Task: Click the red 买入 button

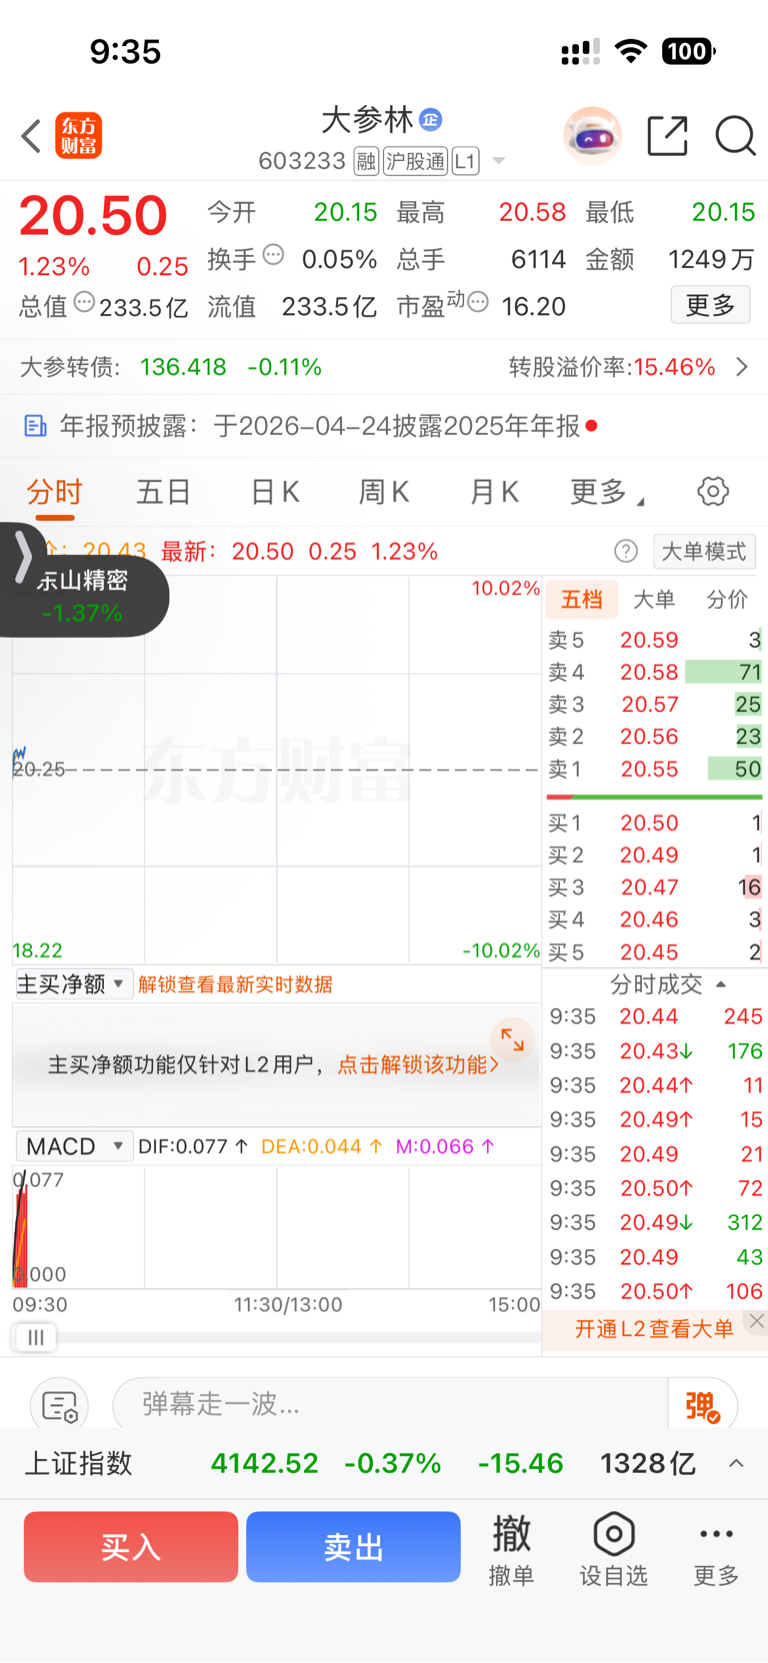Action: (131, 1547)
